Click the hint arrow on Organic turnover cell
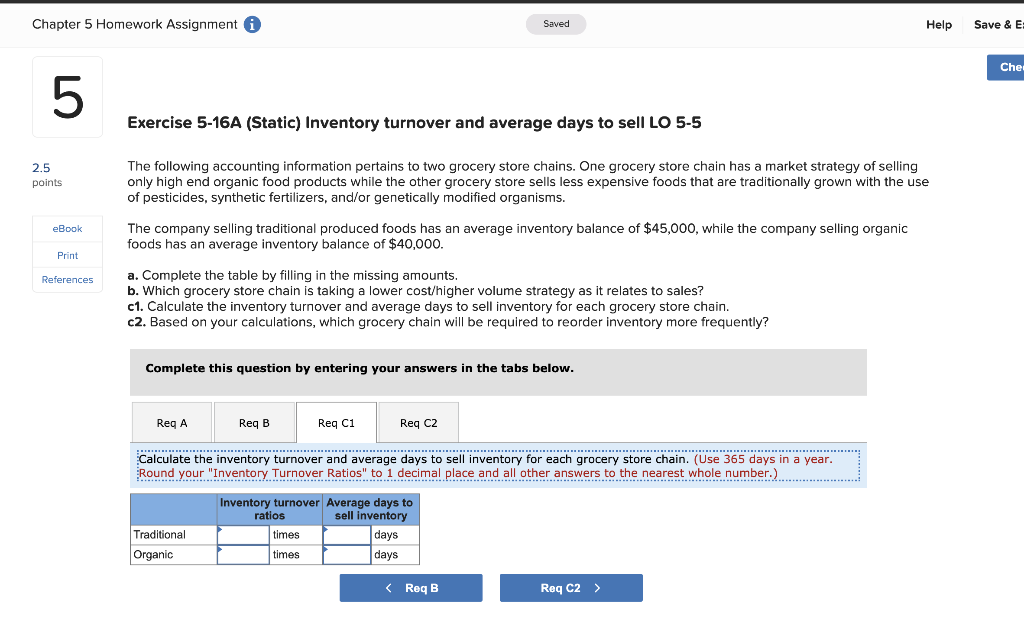This screenshot has width=1024, height=619. coord(223,548)
